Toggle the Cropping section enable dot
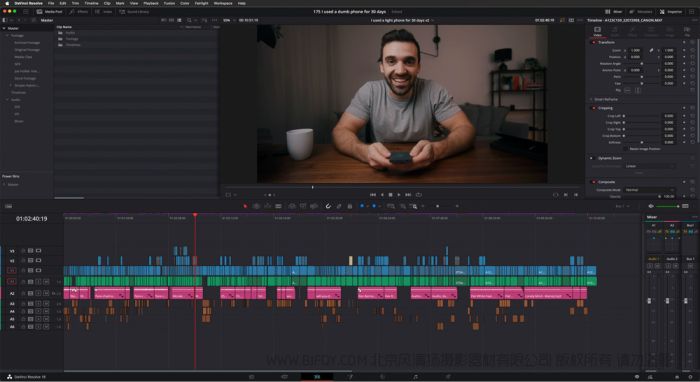 click(x=593, y=108)
